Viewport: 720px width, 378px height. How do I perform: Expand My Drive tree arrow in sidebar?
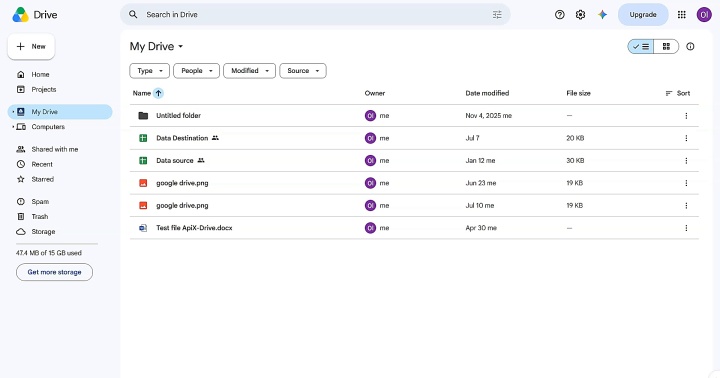pos(13,112)
